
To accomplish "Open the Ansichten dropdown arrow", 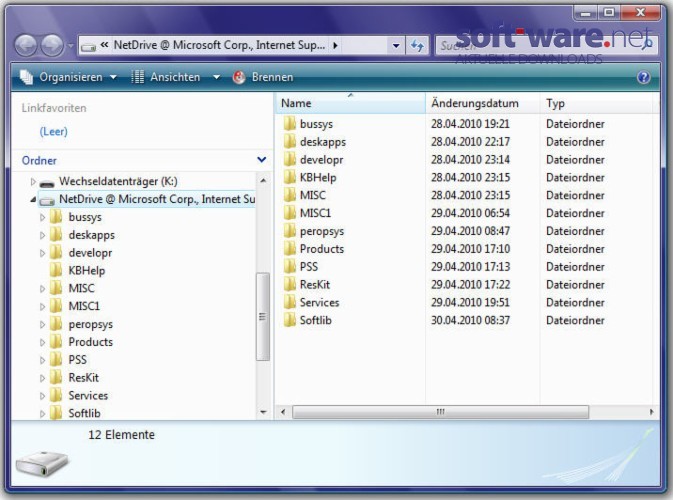I will coord(216,77).
